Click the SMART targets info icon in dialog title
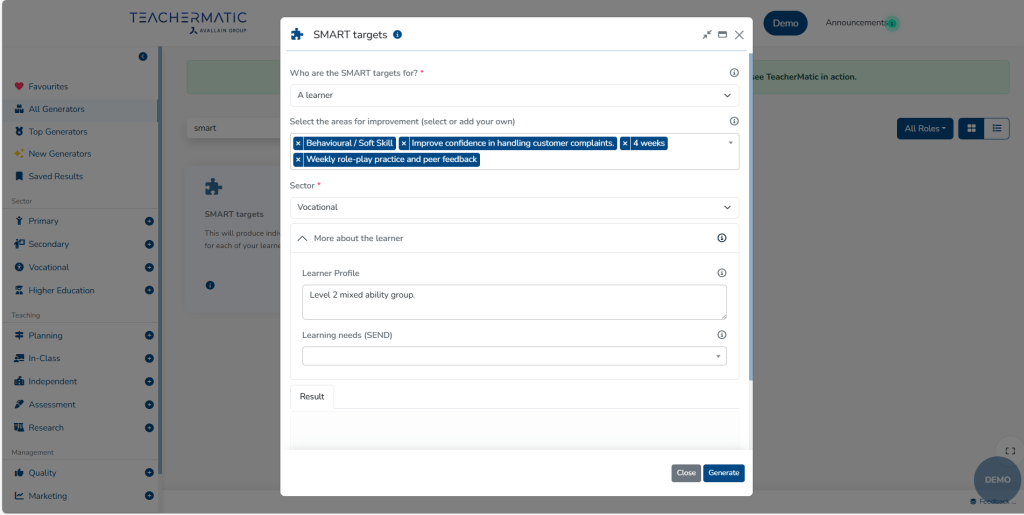The height and width of the screenshot is (515, 1024). coord(398,35)
